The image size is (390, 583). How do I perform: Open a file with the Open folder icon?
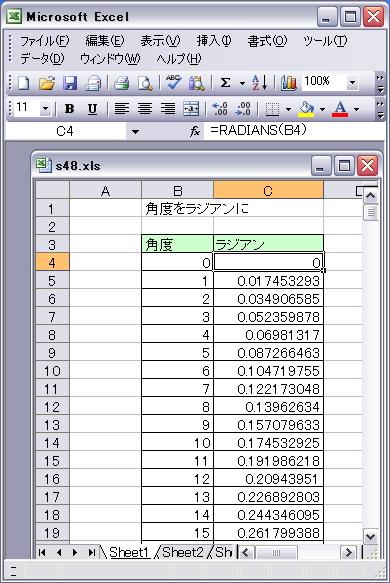point(47,83)
